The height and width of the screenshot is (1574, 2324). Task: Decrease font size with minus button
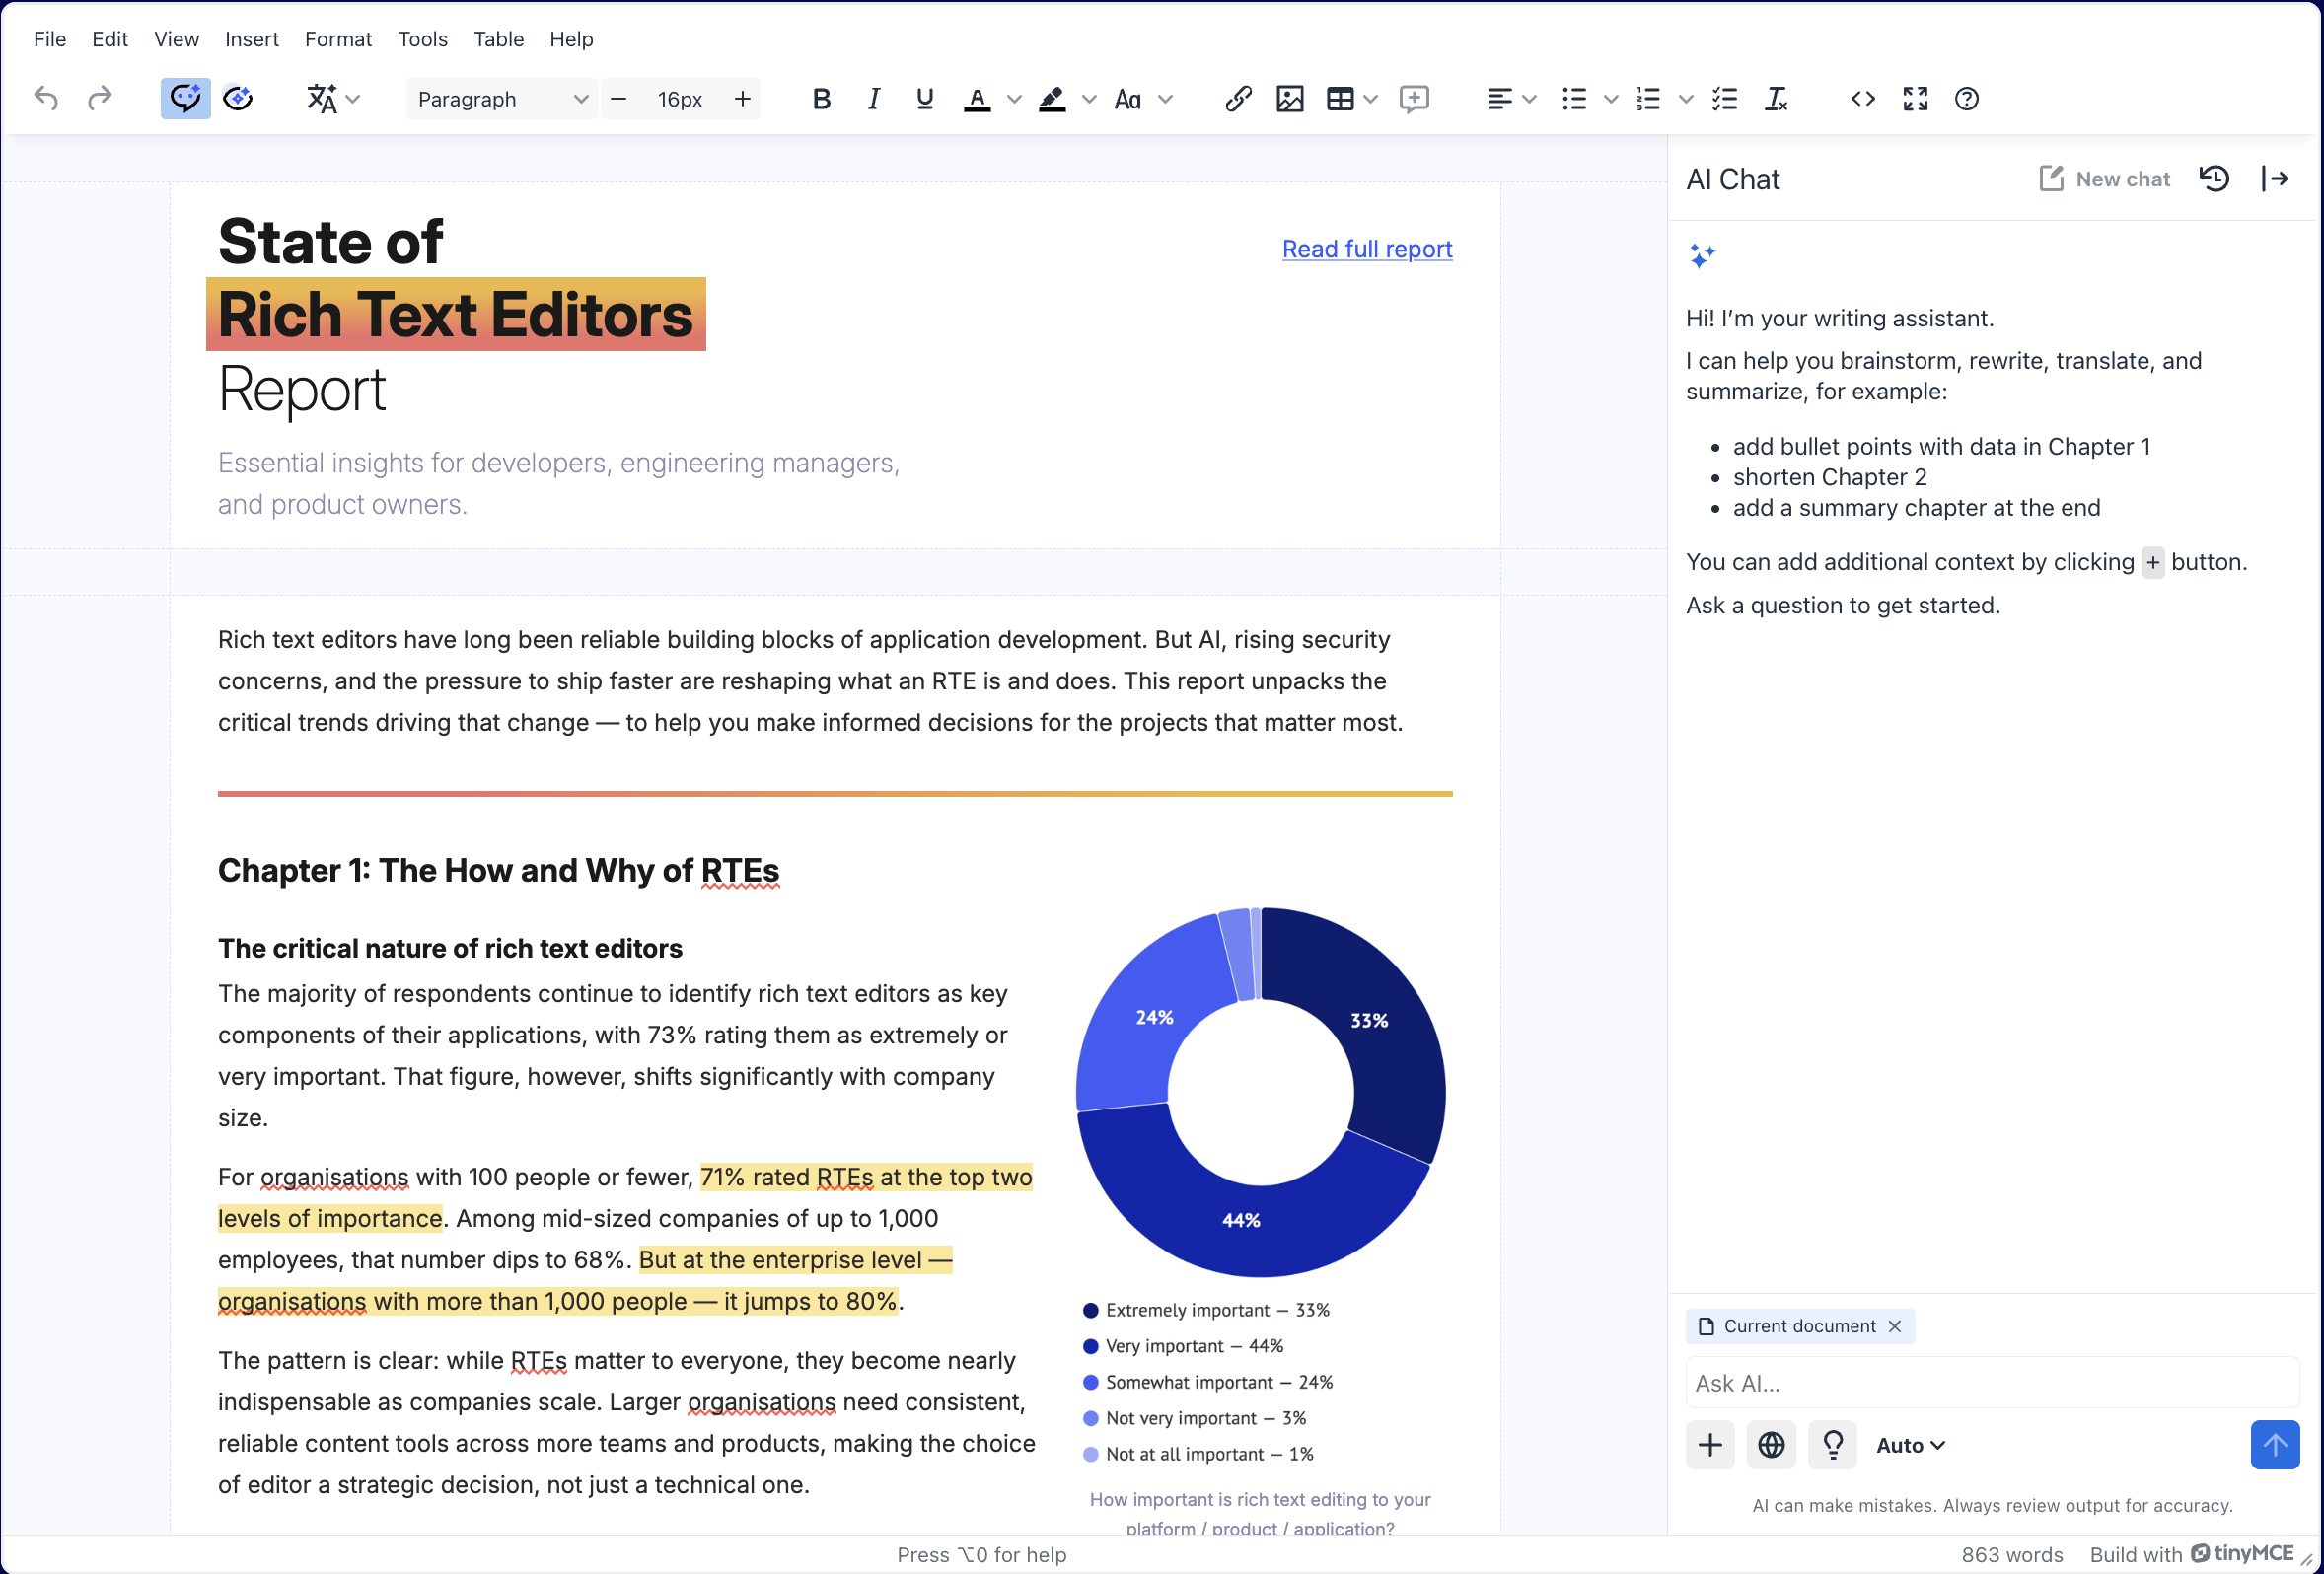click(618, 98)
